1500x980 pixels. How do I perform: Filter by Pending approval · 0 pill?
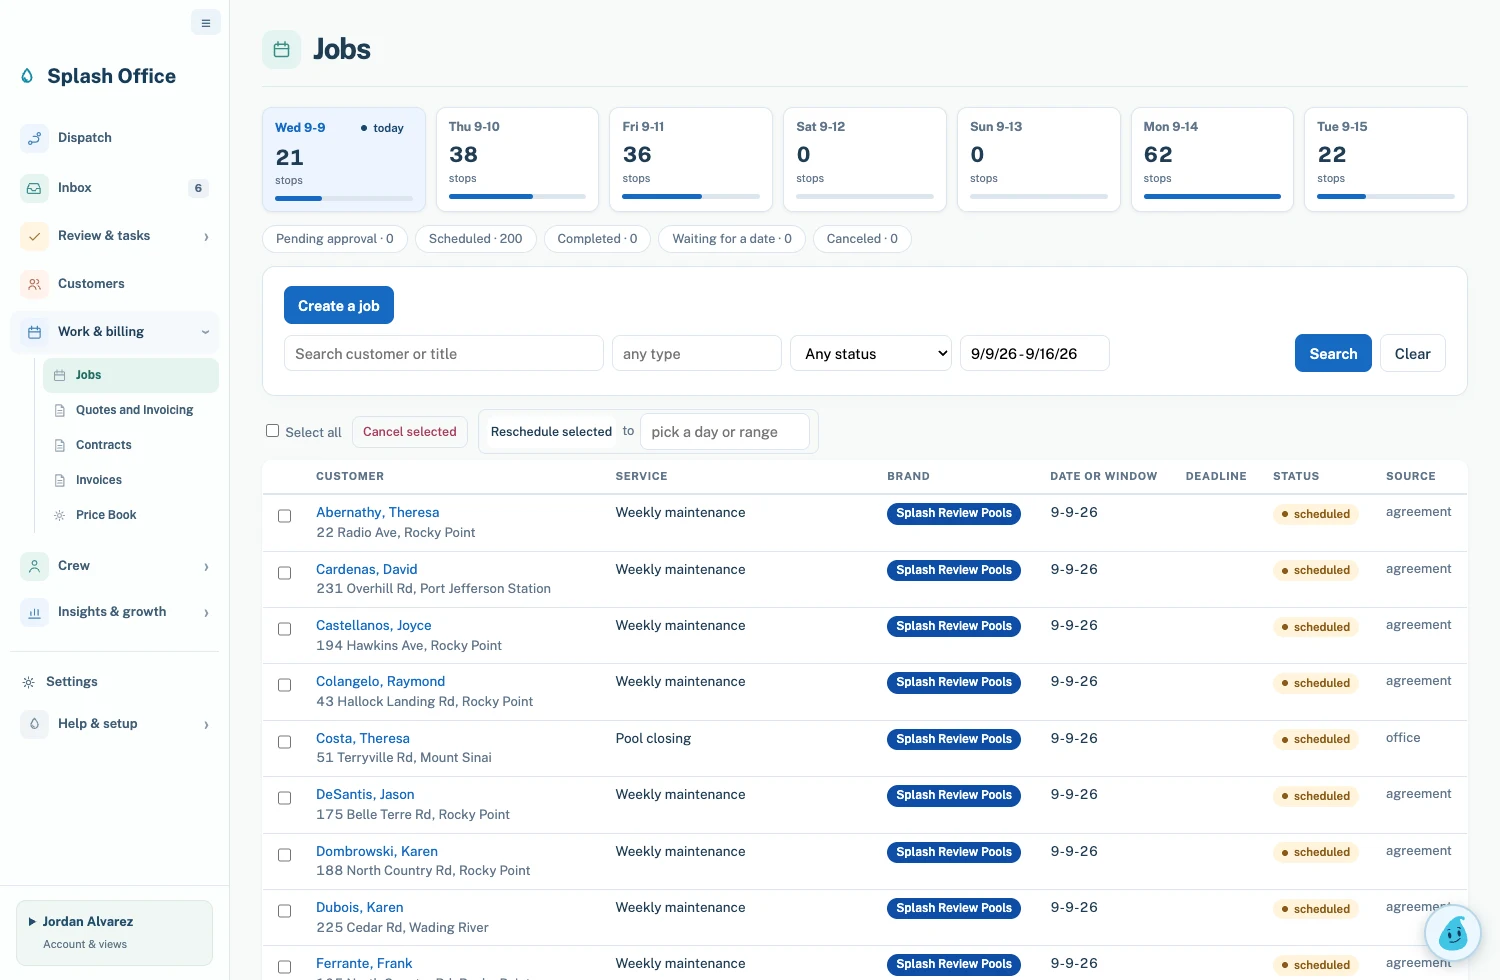pos(335,239)
